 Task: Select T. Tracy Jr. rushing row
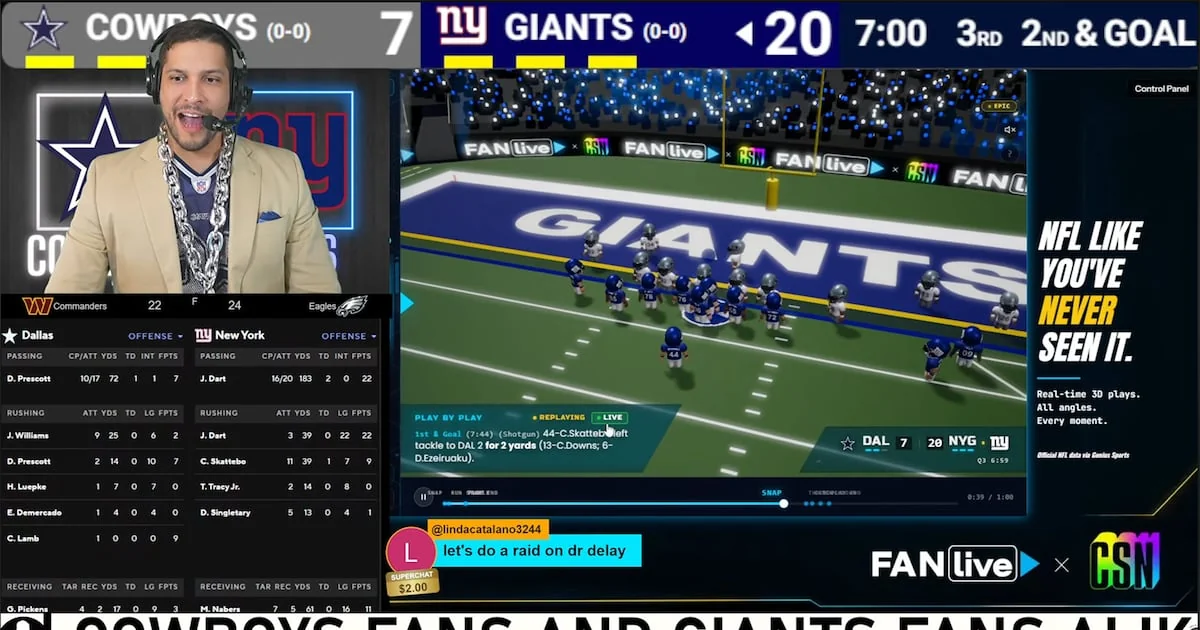click(x=286, y=486)
